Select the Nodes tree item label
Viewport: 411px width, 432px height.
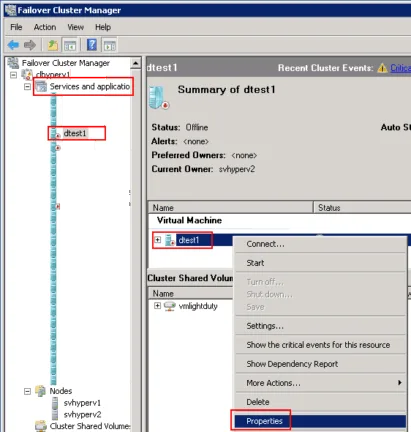point(61,391)
